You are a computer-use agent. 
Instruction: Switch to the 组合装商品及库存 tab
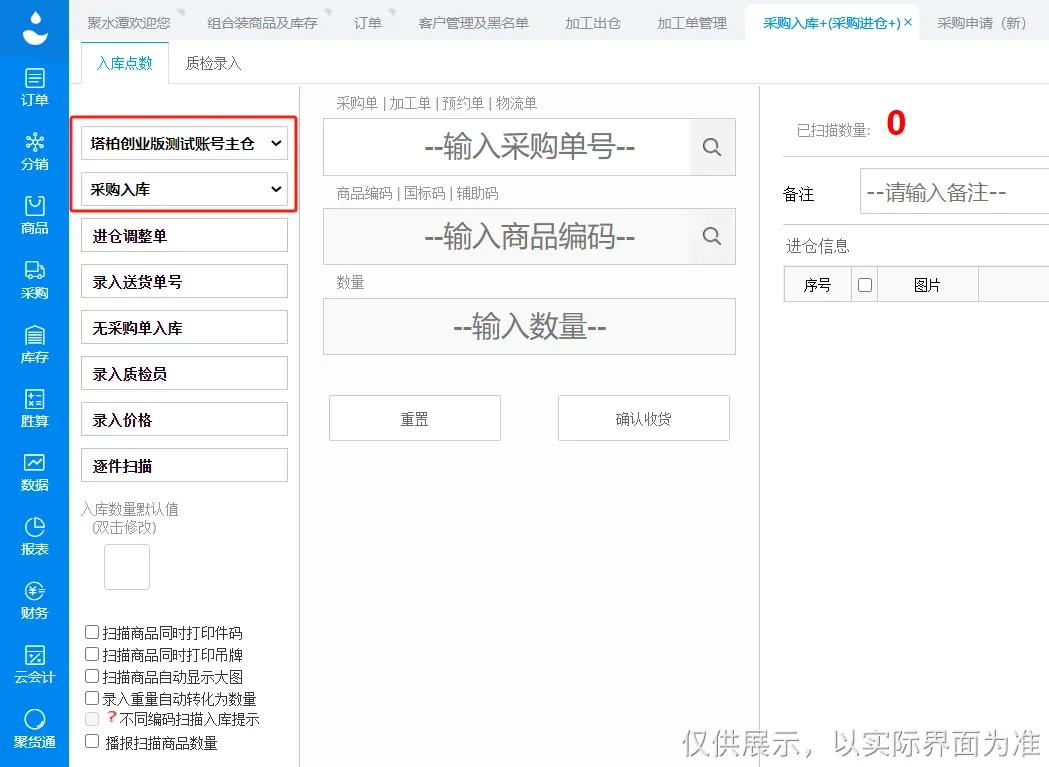point(262,23)
